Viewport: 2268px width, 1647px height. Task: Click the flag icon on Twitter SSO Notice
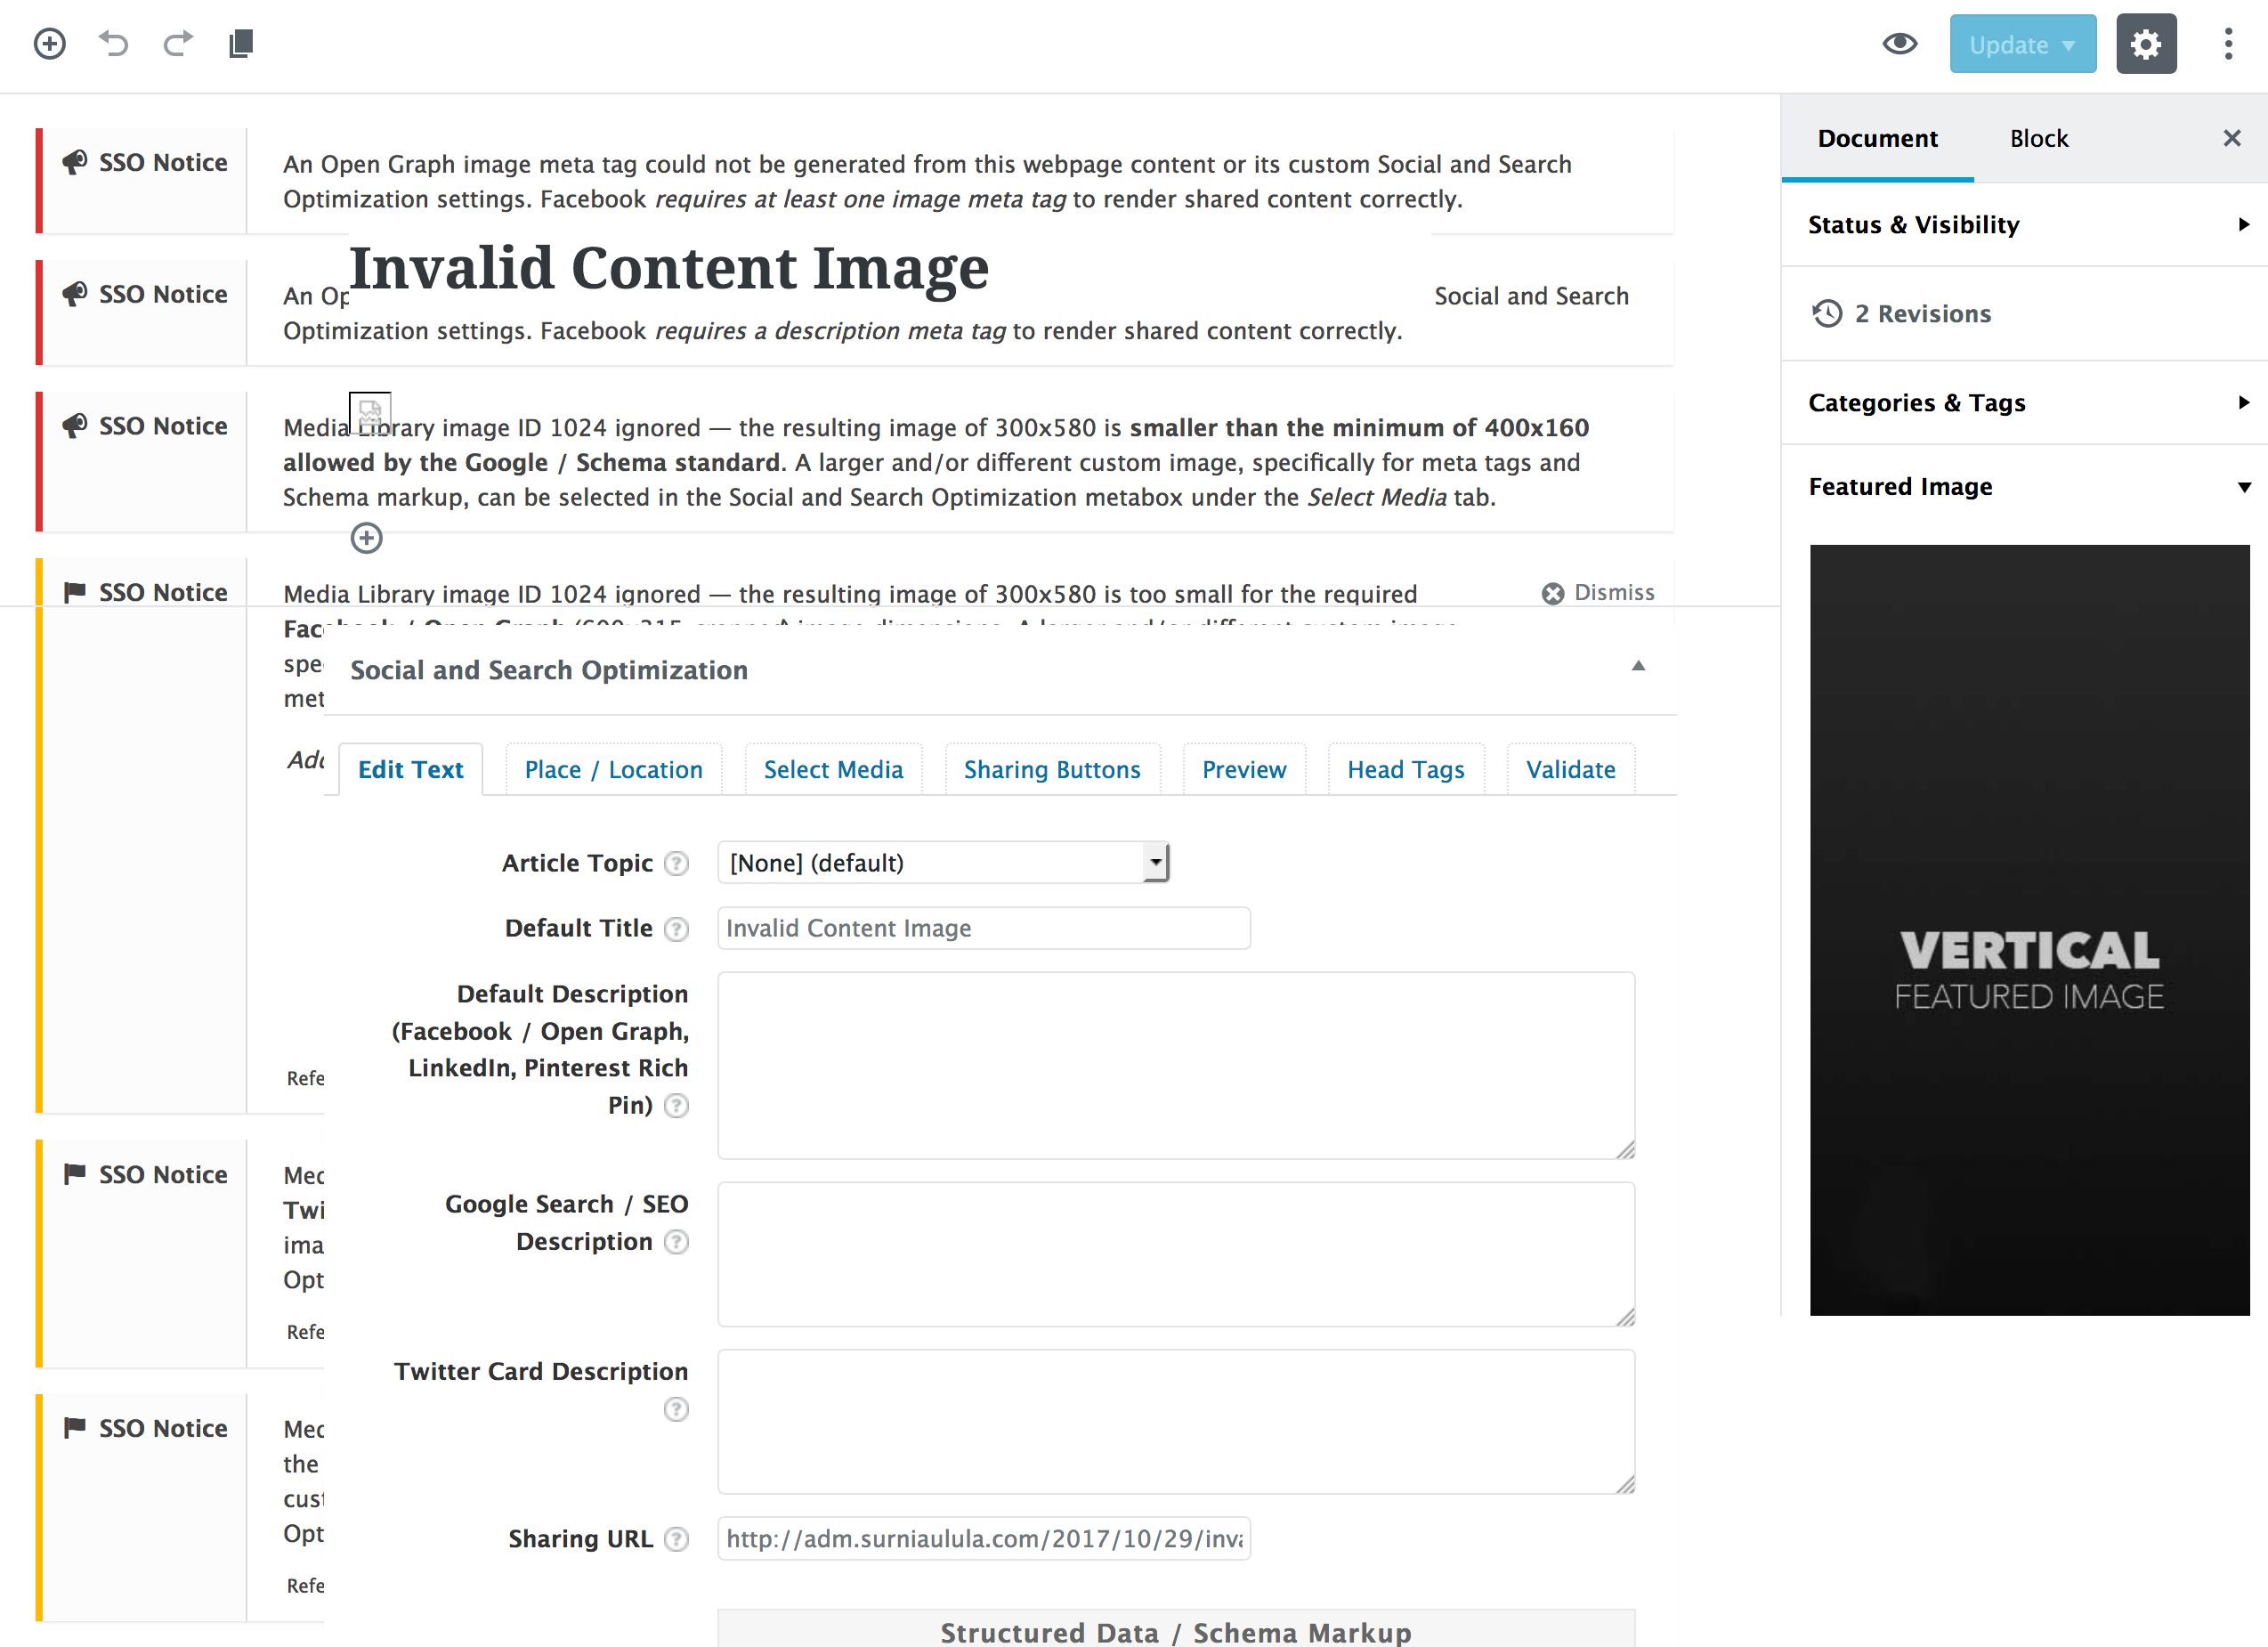[74, 1174]
